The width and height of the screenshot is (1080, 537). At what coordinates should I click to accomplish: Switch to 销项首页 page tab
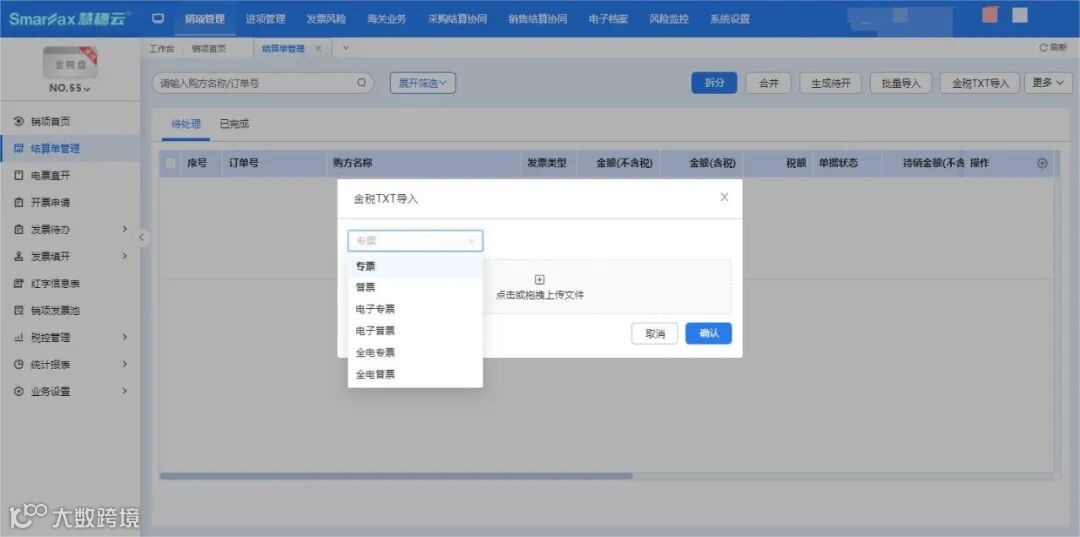pos(209,49)
